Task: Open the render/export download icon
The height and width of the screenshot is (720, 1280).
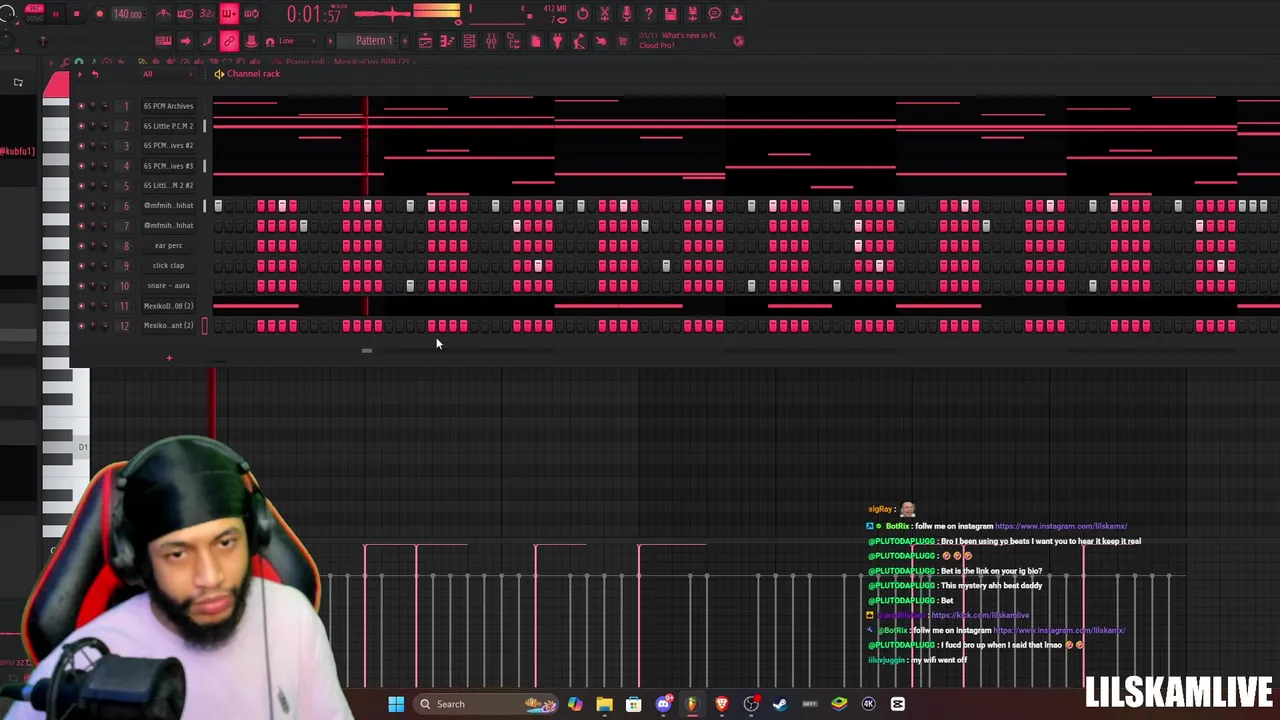Action: [737, 14]
